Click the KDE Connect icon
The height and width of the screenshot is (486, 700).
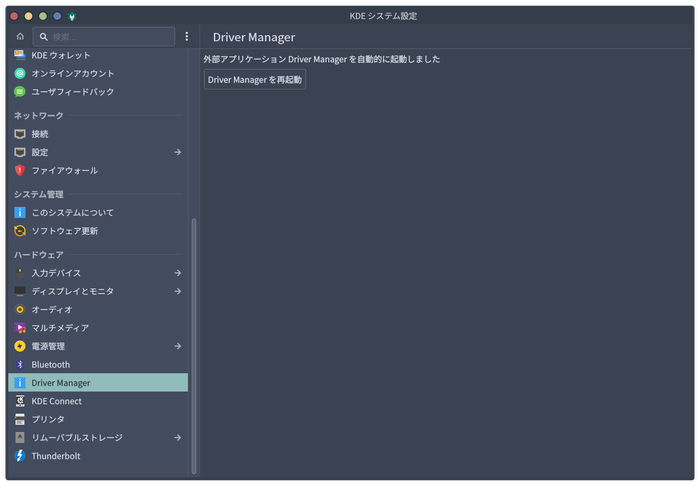pos(20,401)
